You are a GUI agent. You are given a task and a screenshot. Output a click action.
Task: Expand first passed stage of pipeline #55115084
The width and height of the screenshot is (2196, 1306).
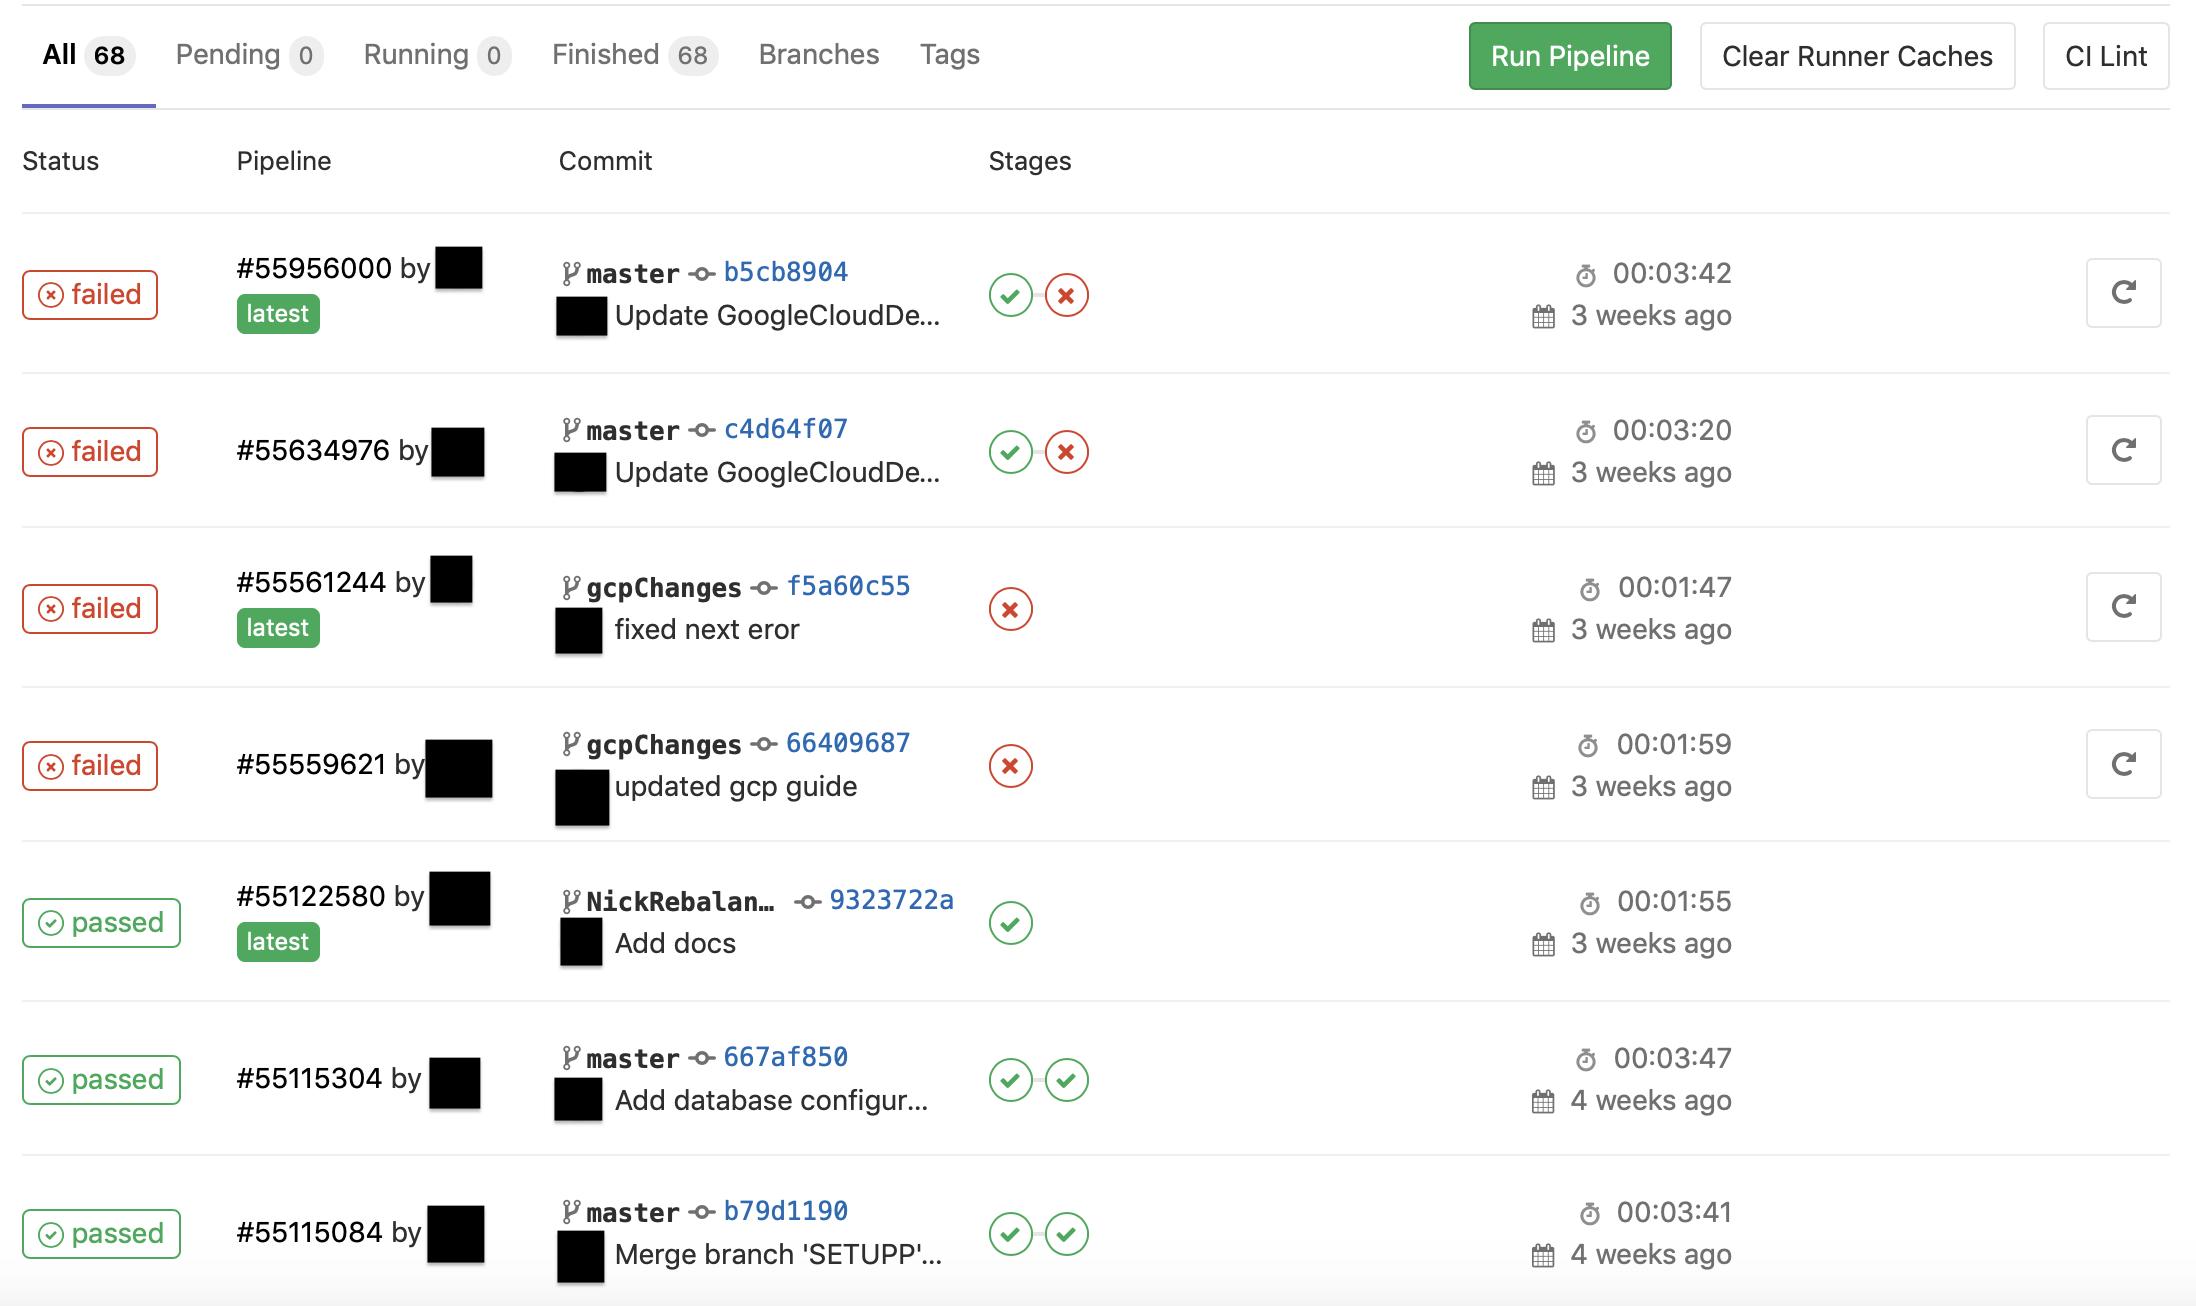click(1010, 1234)
